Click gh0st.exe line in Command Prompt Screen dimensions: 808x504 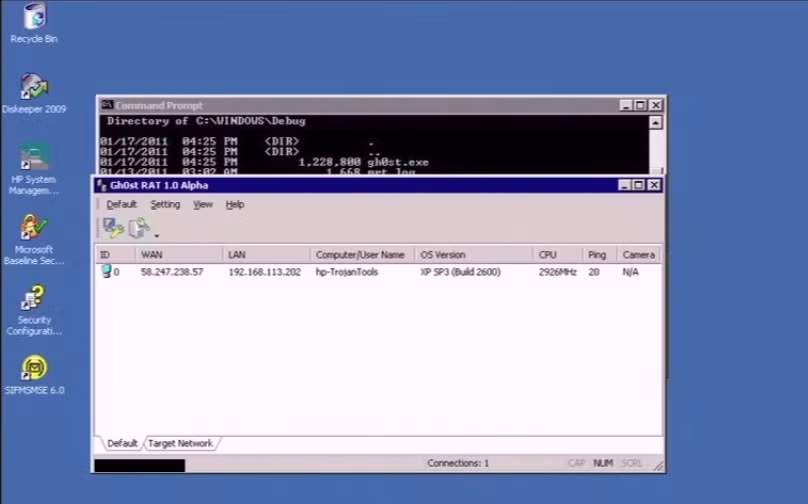click(x=264, y=162)
